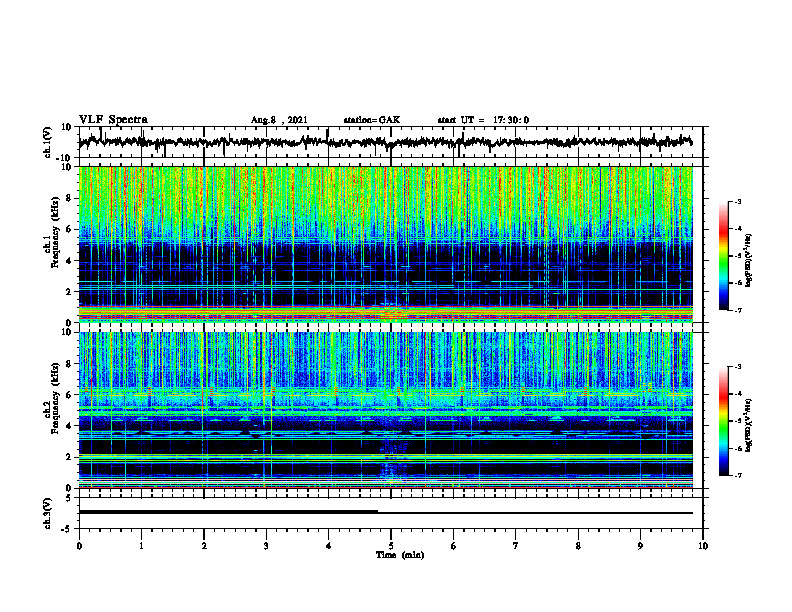The width and height of the screenshot is (792, 612).
Task: Click the ch.2 Frequency (kHz) axis label
Action: click(x=54, y=399)
